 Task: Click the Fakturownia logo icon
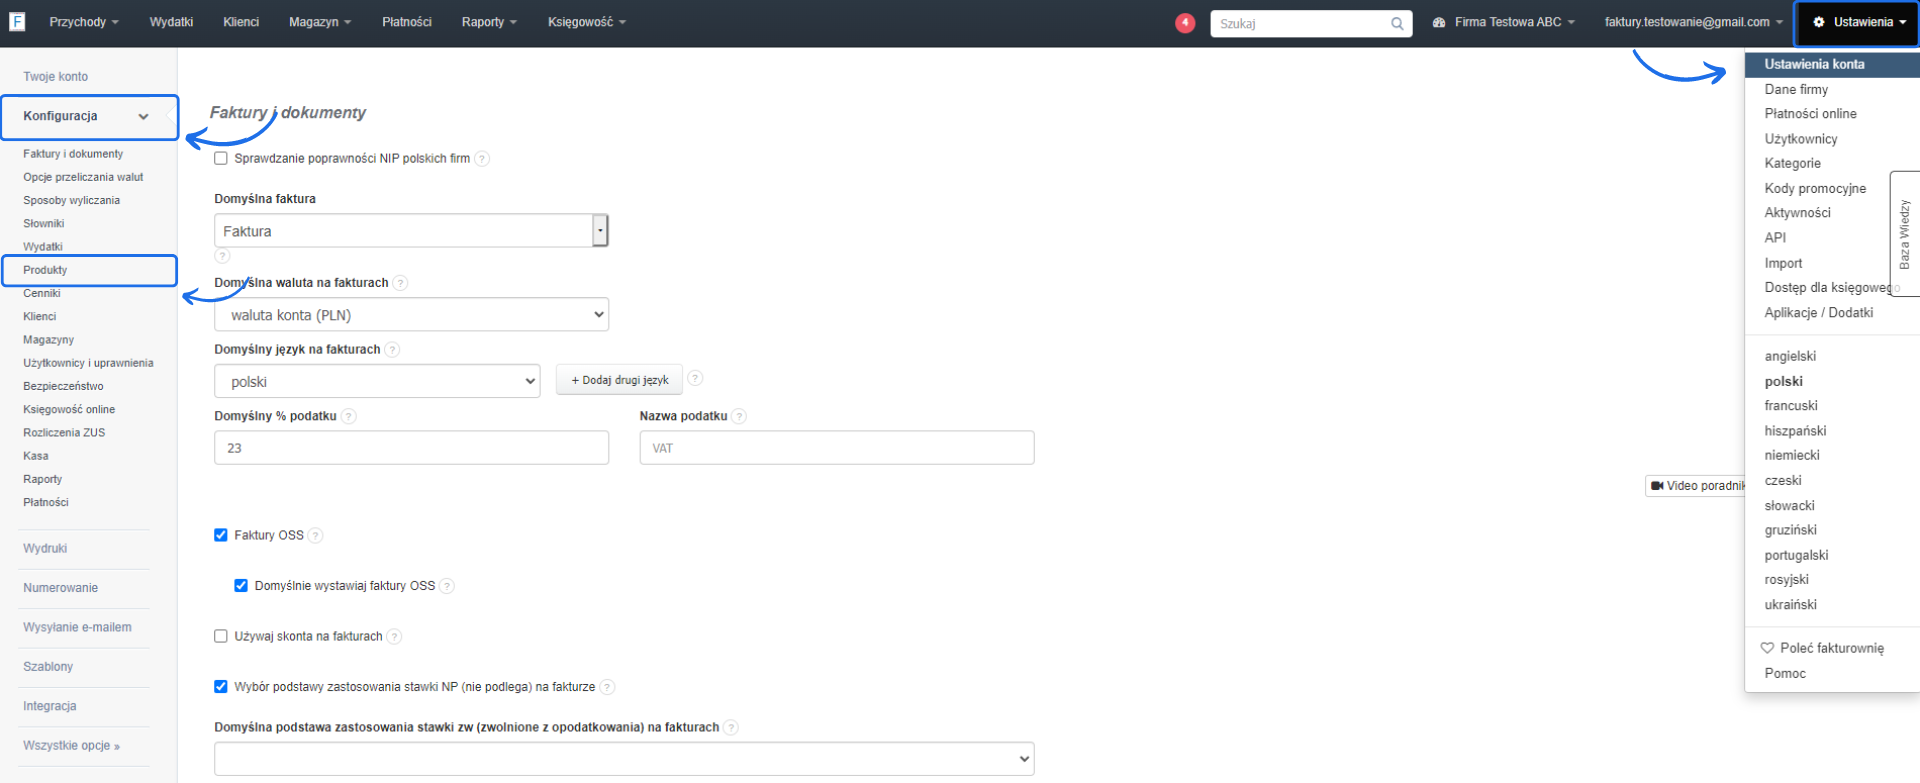coord(17,22)
